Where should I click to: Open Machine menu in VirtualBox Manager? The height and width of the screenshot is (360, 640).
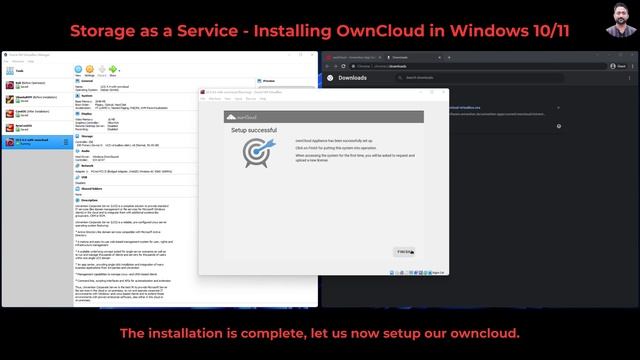[x=18, y=61]
